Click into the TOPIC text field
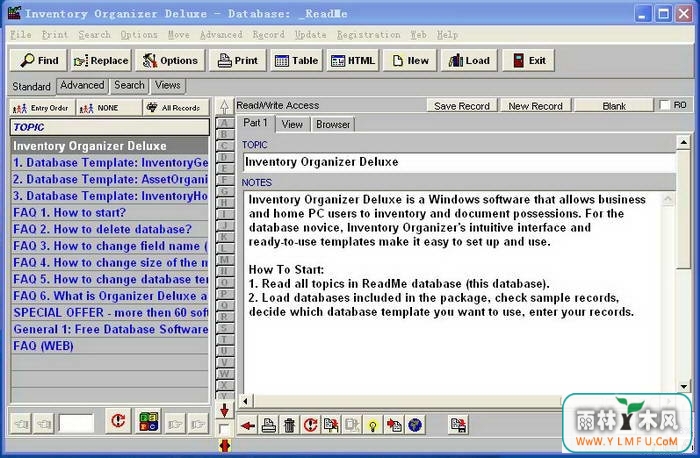 pos(459,162)
